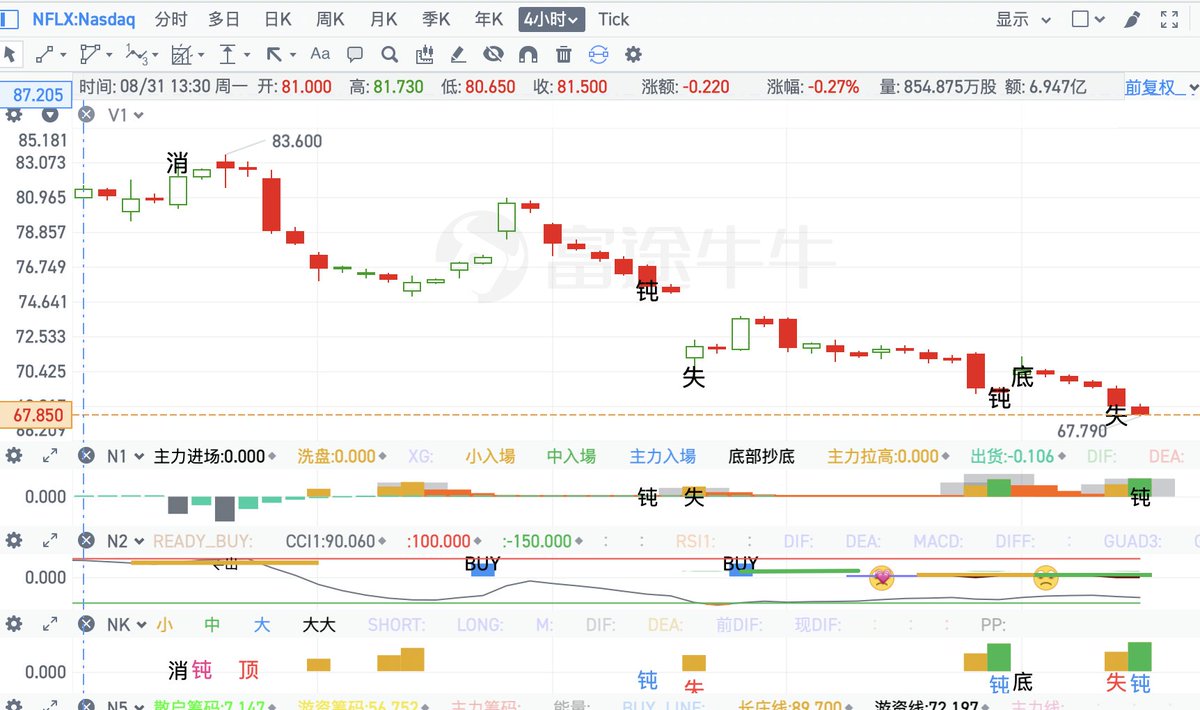Switch to the 年K tab
Screen dimensions: 1200x710
(x=489, y=19)
